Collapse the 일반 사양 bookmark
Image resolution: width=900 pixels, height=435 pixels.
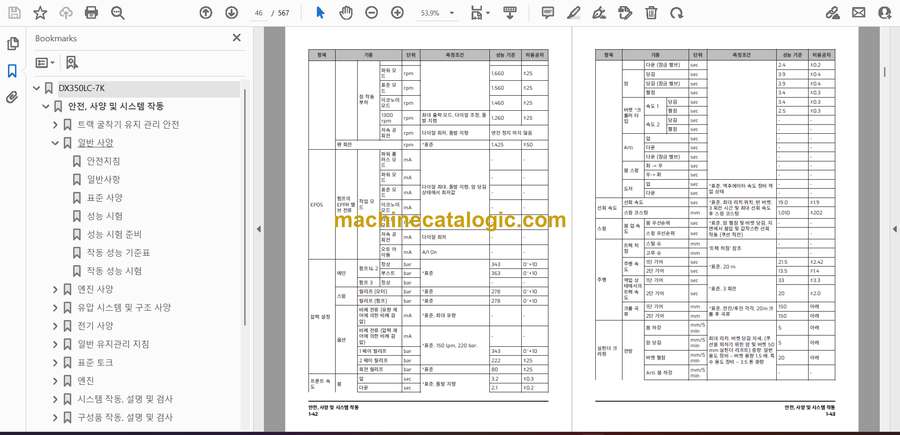pos(55,143)
